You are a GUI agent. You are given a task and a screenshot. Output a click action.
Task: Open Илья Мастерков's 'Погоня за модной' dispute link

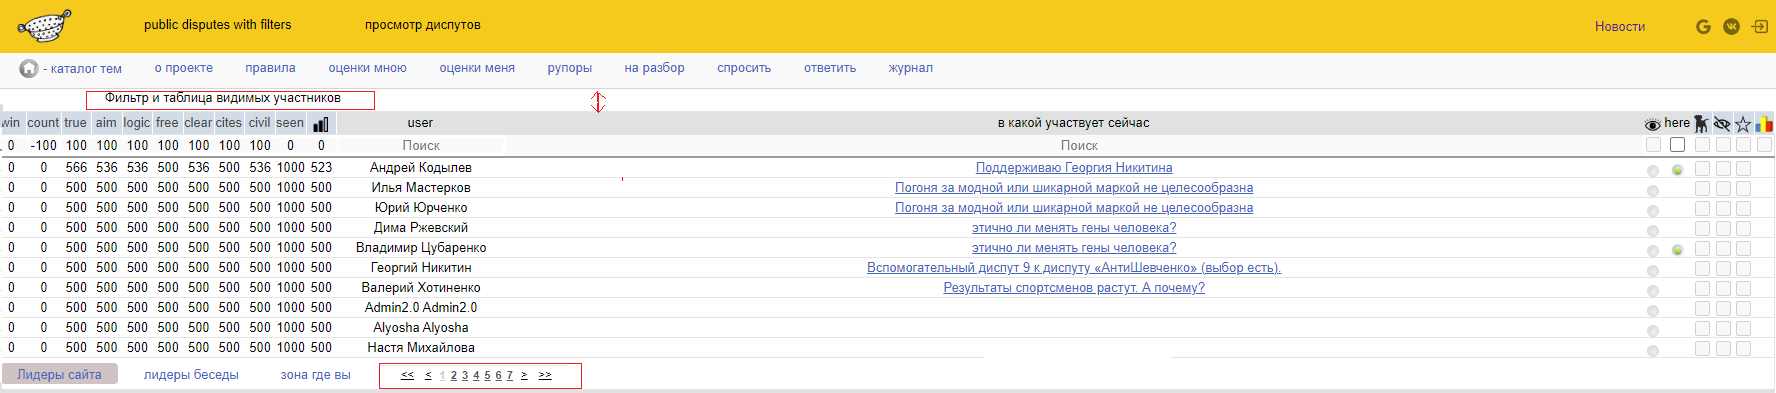click(1074, 188)
